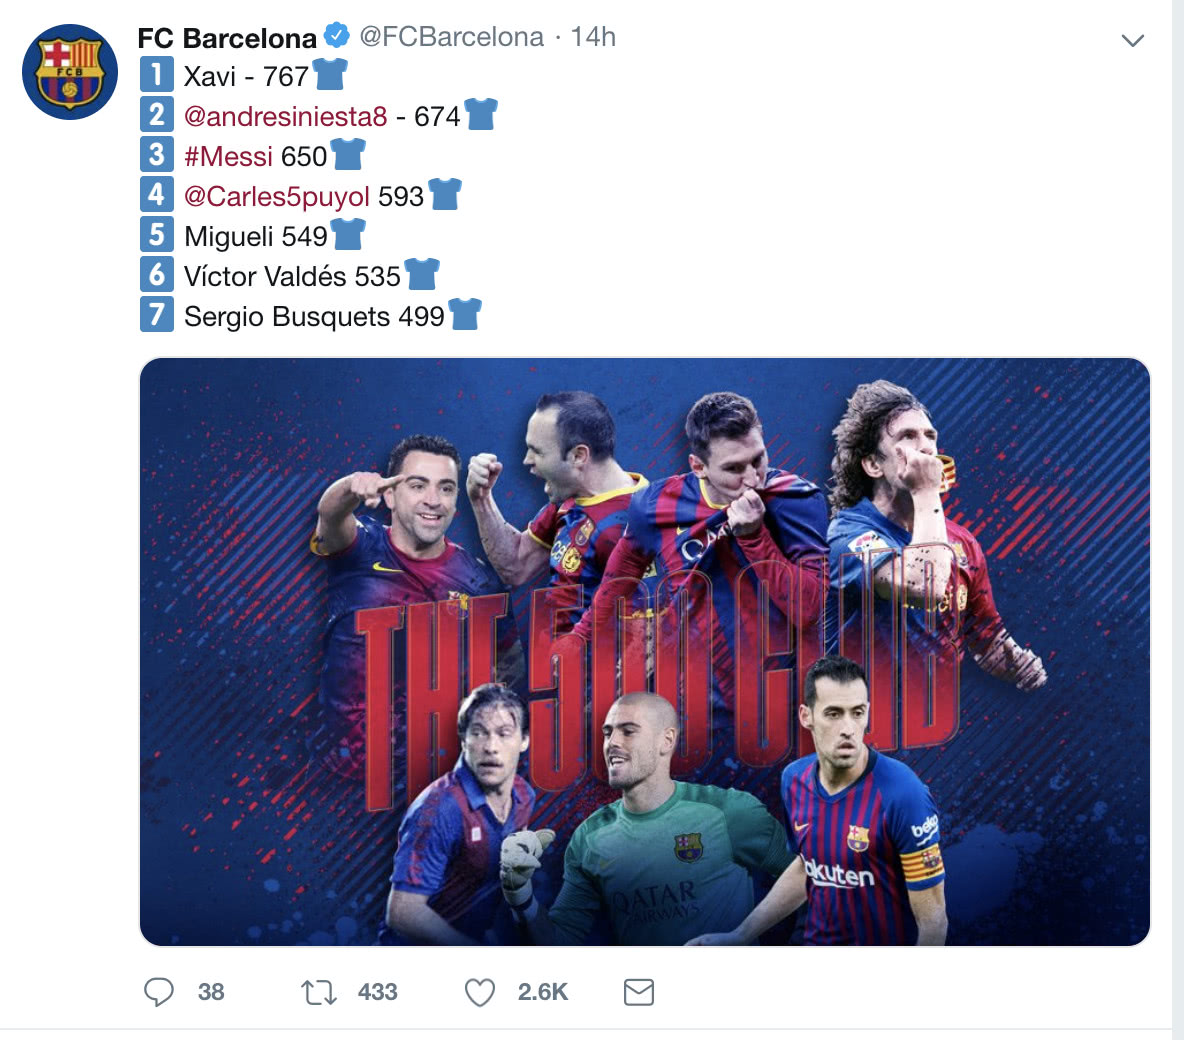
Task: Click the retweet arrows icon
Action: point(319,992)
